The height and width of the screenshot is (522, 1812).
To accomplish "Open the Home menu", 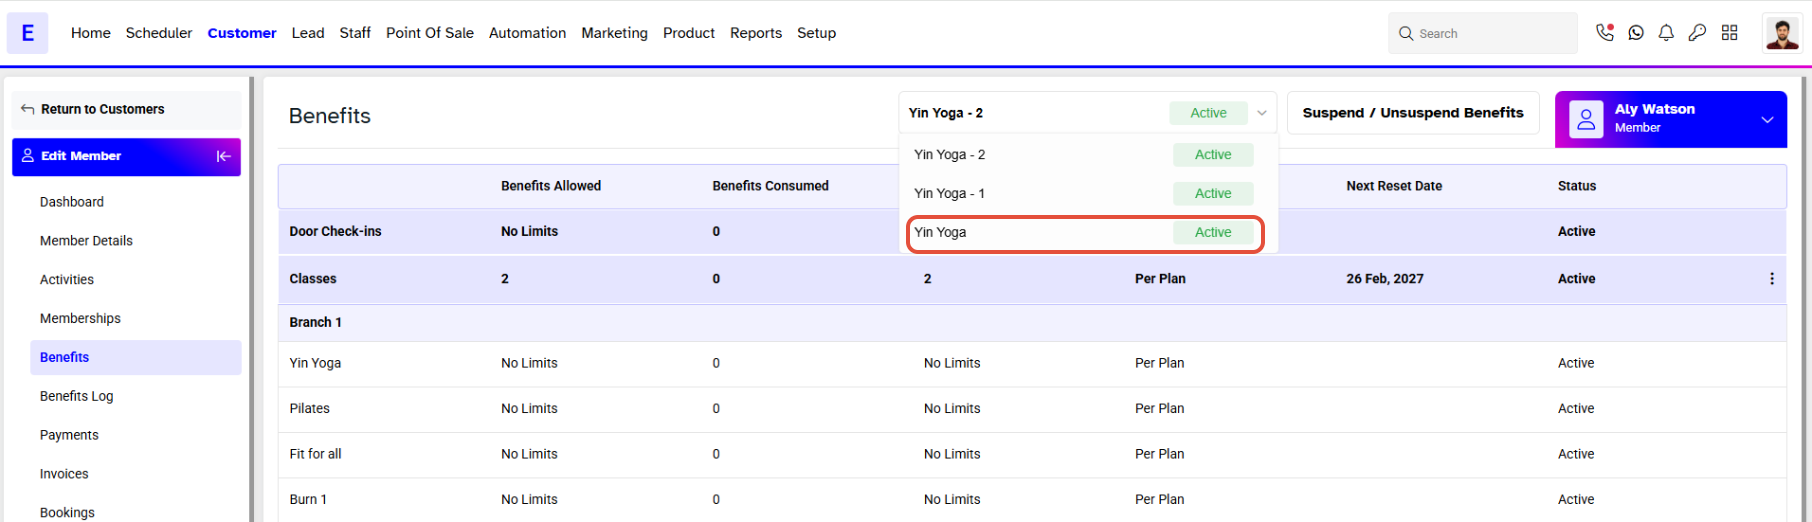I will click(x=91, y=33).
